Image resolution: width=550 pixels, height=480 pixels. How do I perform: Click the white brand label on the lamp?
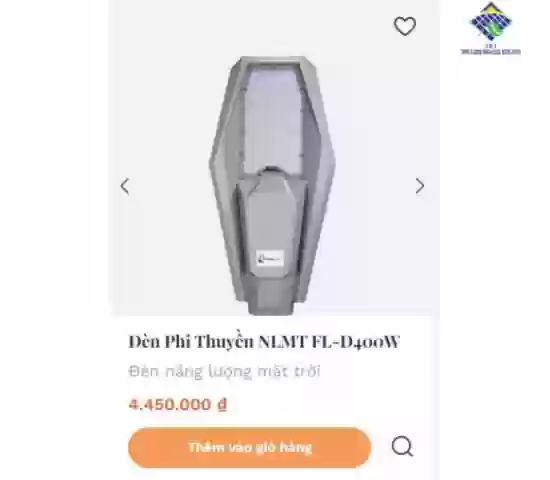269,259
